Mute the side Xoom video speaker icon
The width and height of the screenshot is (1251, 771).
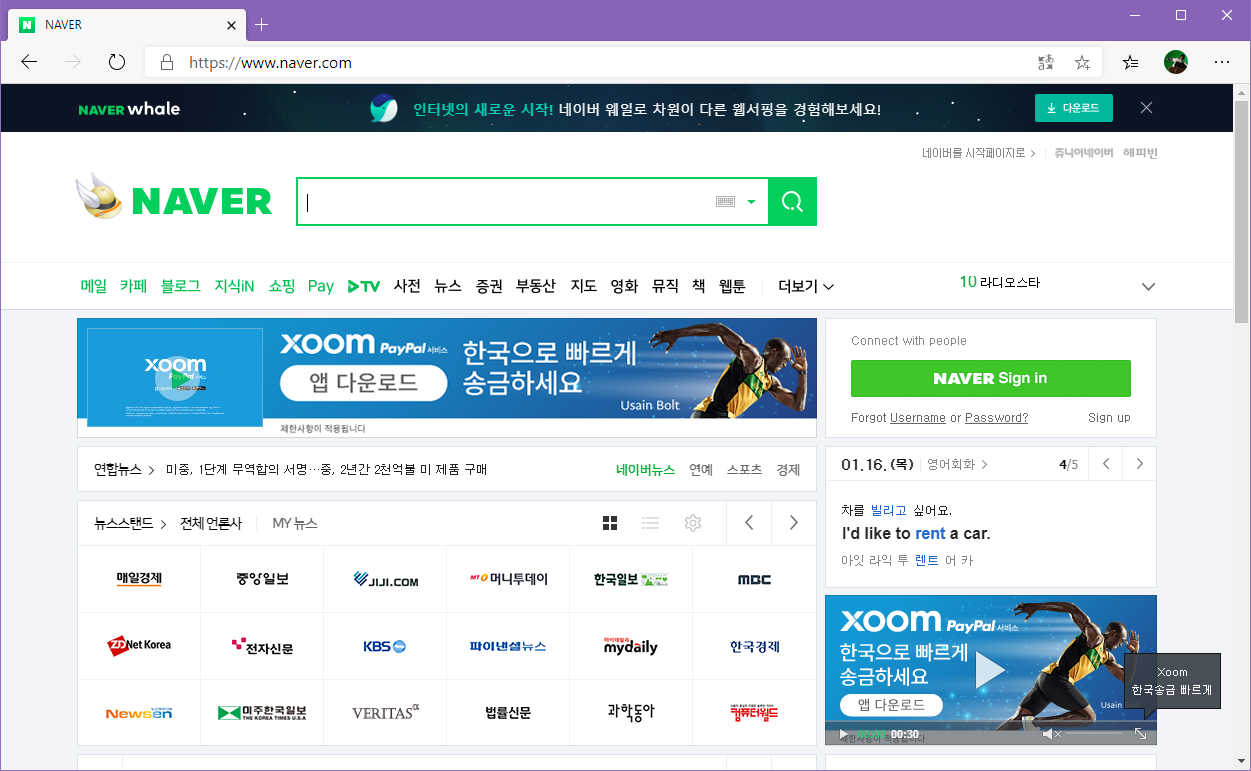point(1051,734)
